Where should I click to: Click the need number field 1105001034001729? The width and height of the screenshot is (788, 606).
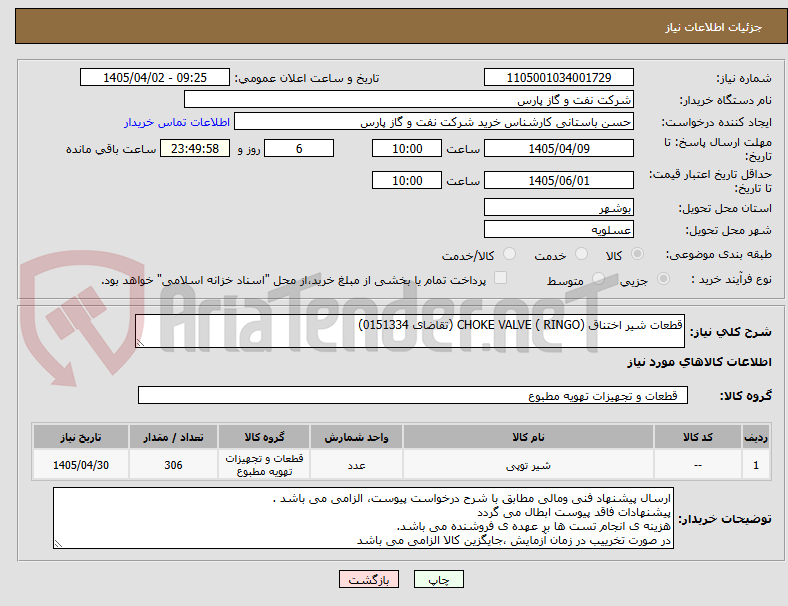pyautogui.click(x=559, y=77)
